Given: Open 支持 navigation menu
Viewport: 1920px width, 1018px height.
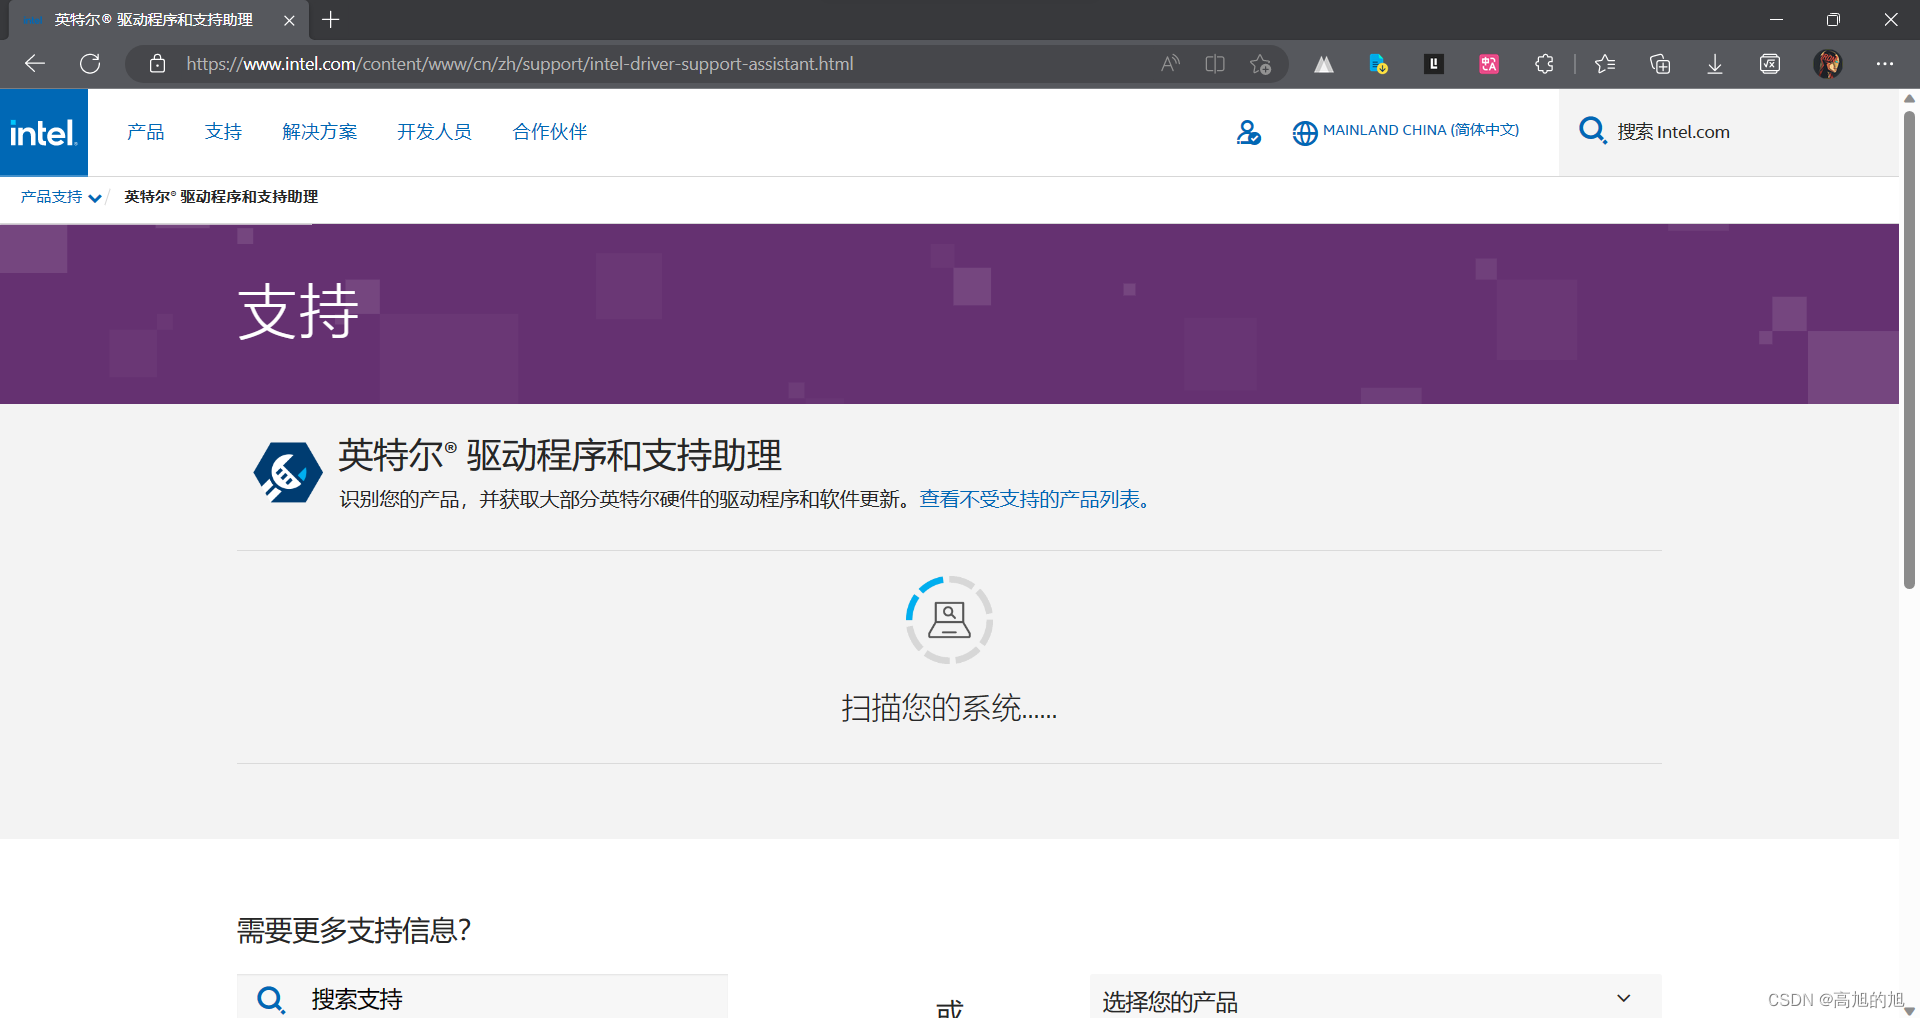Looking at the screenshot, I should pyautogui.click(x=224, y=132).
